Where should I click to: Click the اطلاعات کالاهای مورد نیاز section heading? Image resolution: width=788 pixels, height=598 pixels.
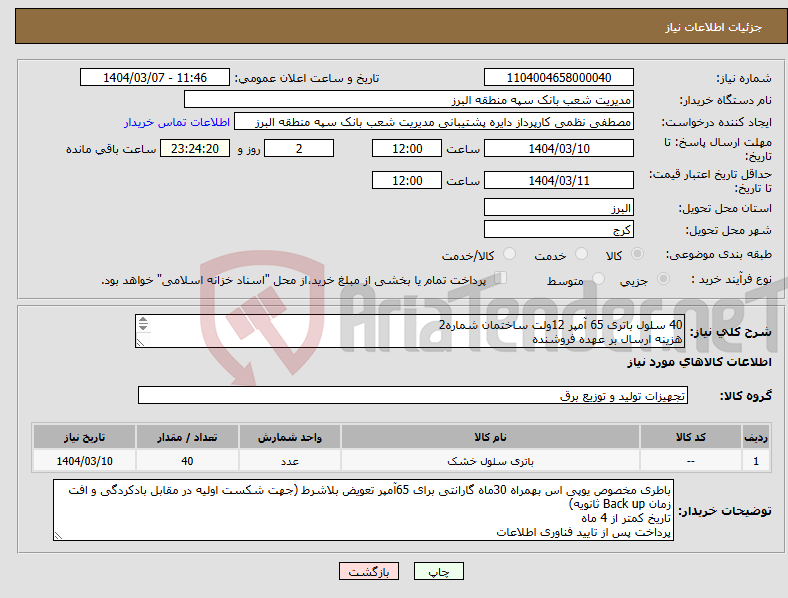tap(699, 362)
